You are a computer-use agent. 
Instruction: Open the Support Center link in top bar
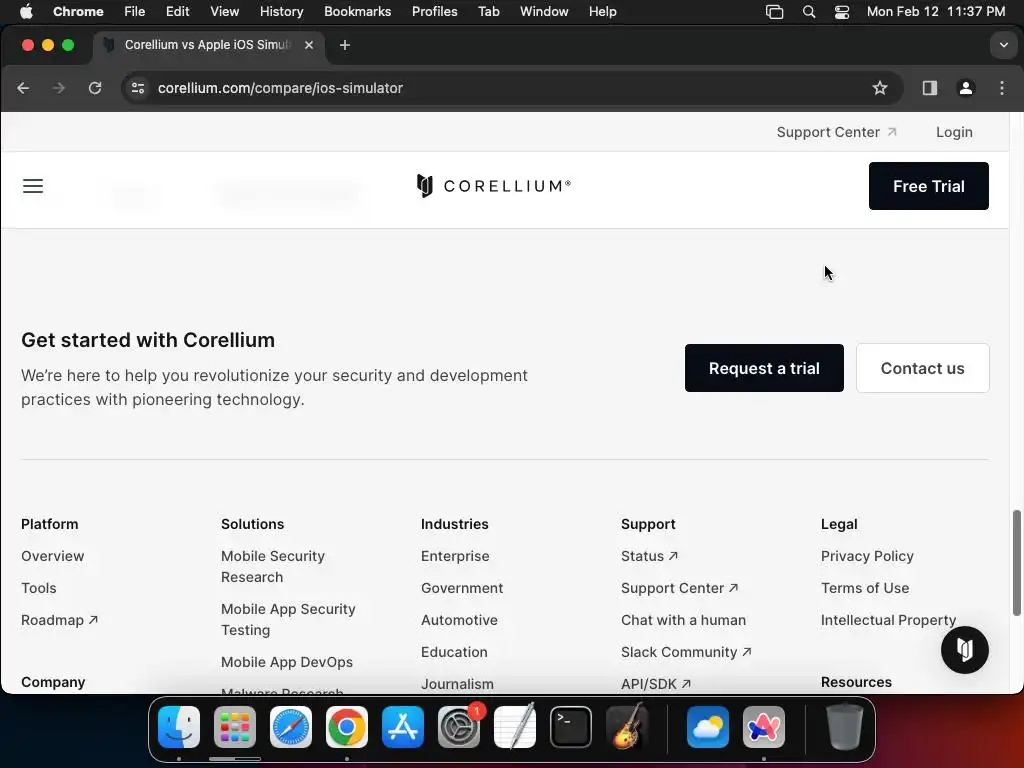(x=836, y=132)
